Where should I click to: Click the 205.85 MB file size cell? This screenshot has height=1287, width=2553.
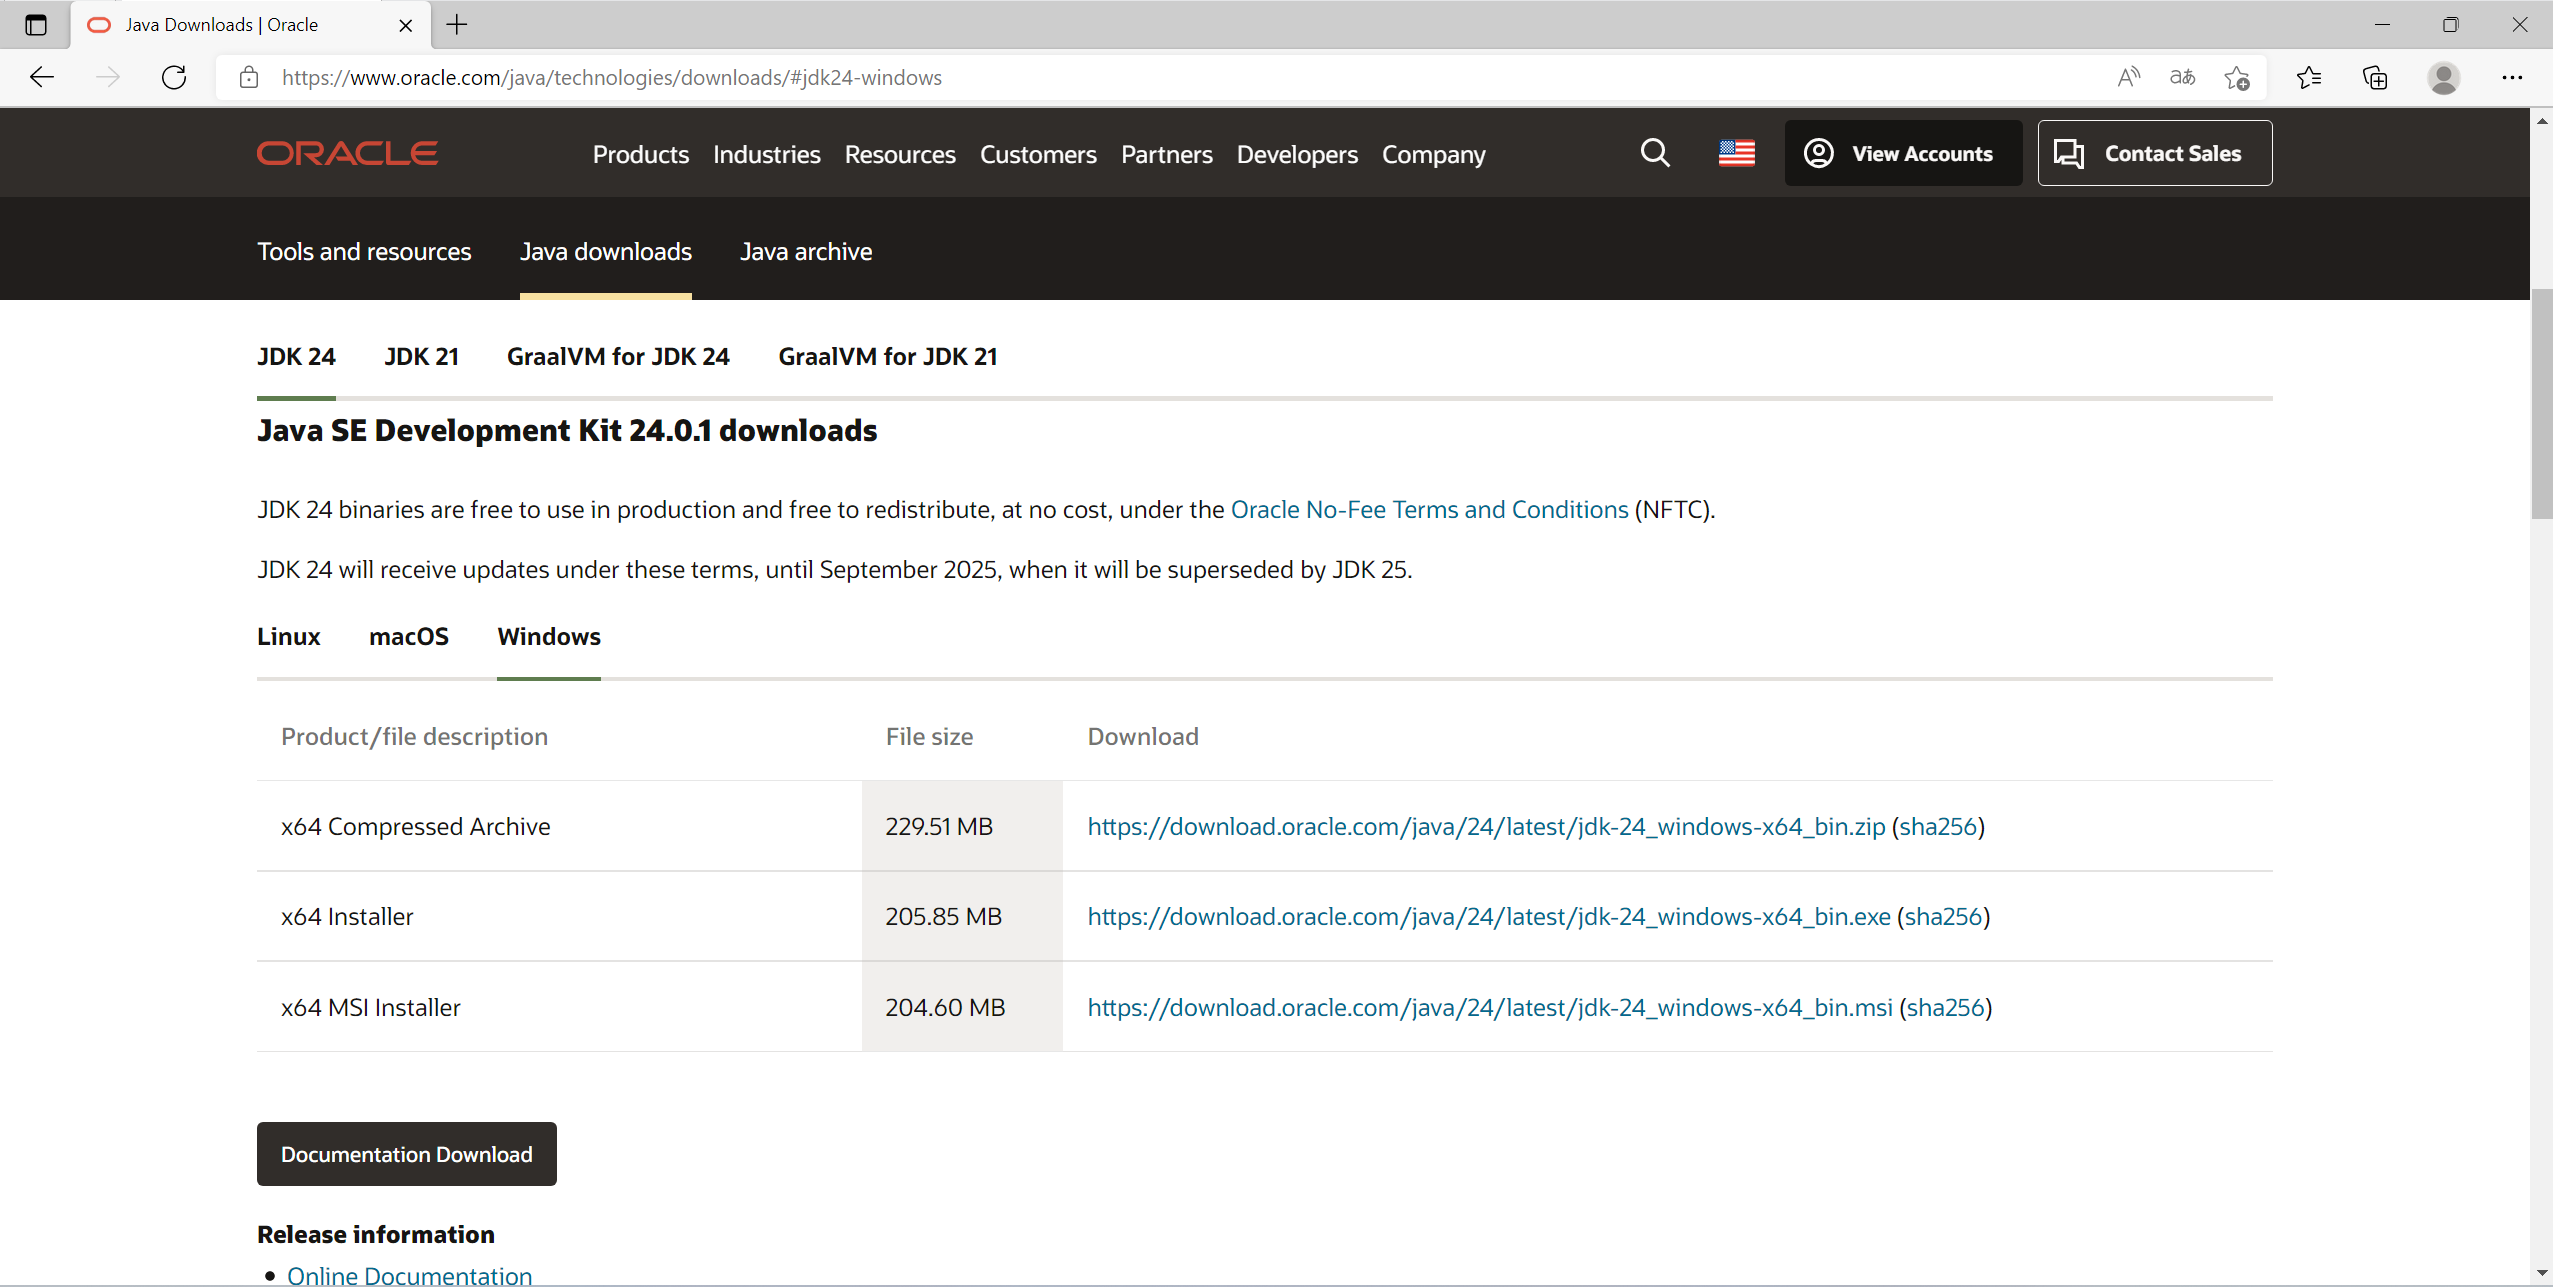pos(961,916)
